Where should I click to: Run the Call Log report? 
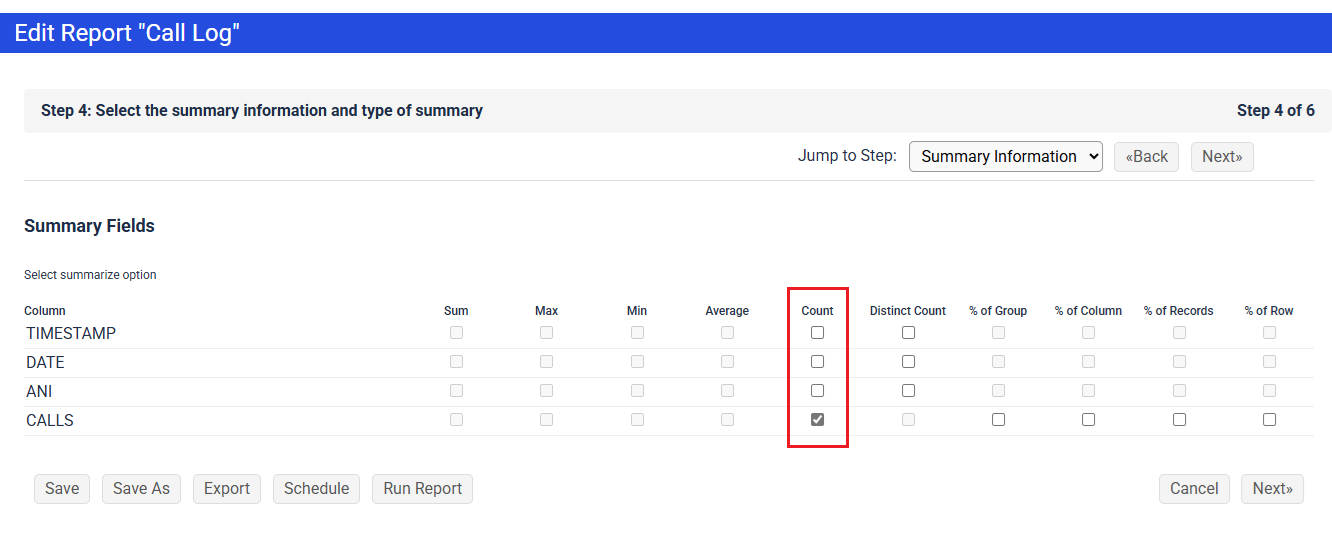point(422,489)
